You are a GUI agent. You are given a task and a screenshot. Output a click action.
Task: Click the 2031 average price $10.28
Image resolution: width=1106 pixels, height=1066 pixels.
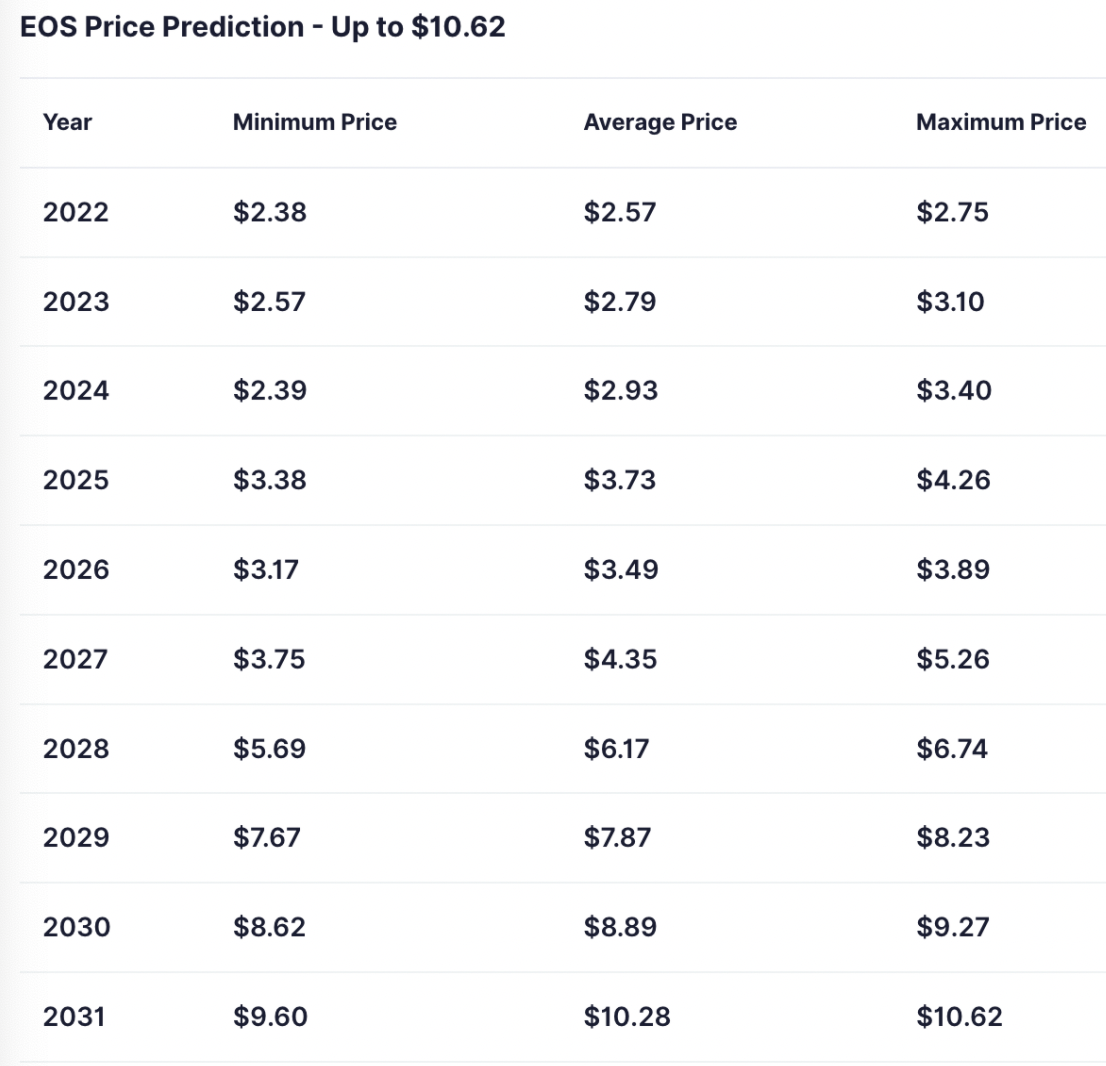[627, 1017]
